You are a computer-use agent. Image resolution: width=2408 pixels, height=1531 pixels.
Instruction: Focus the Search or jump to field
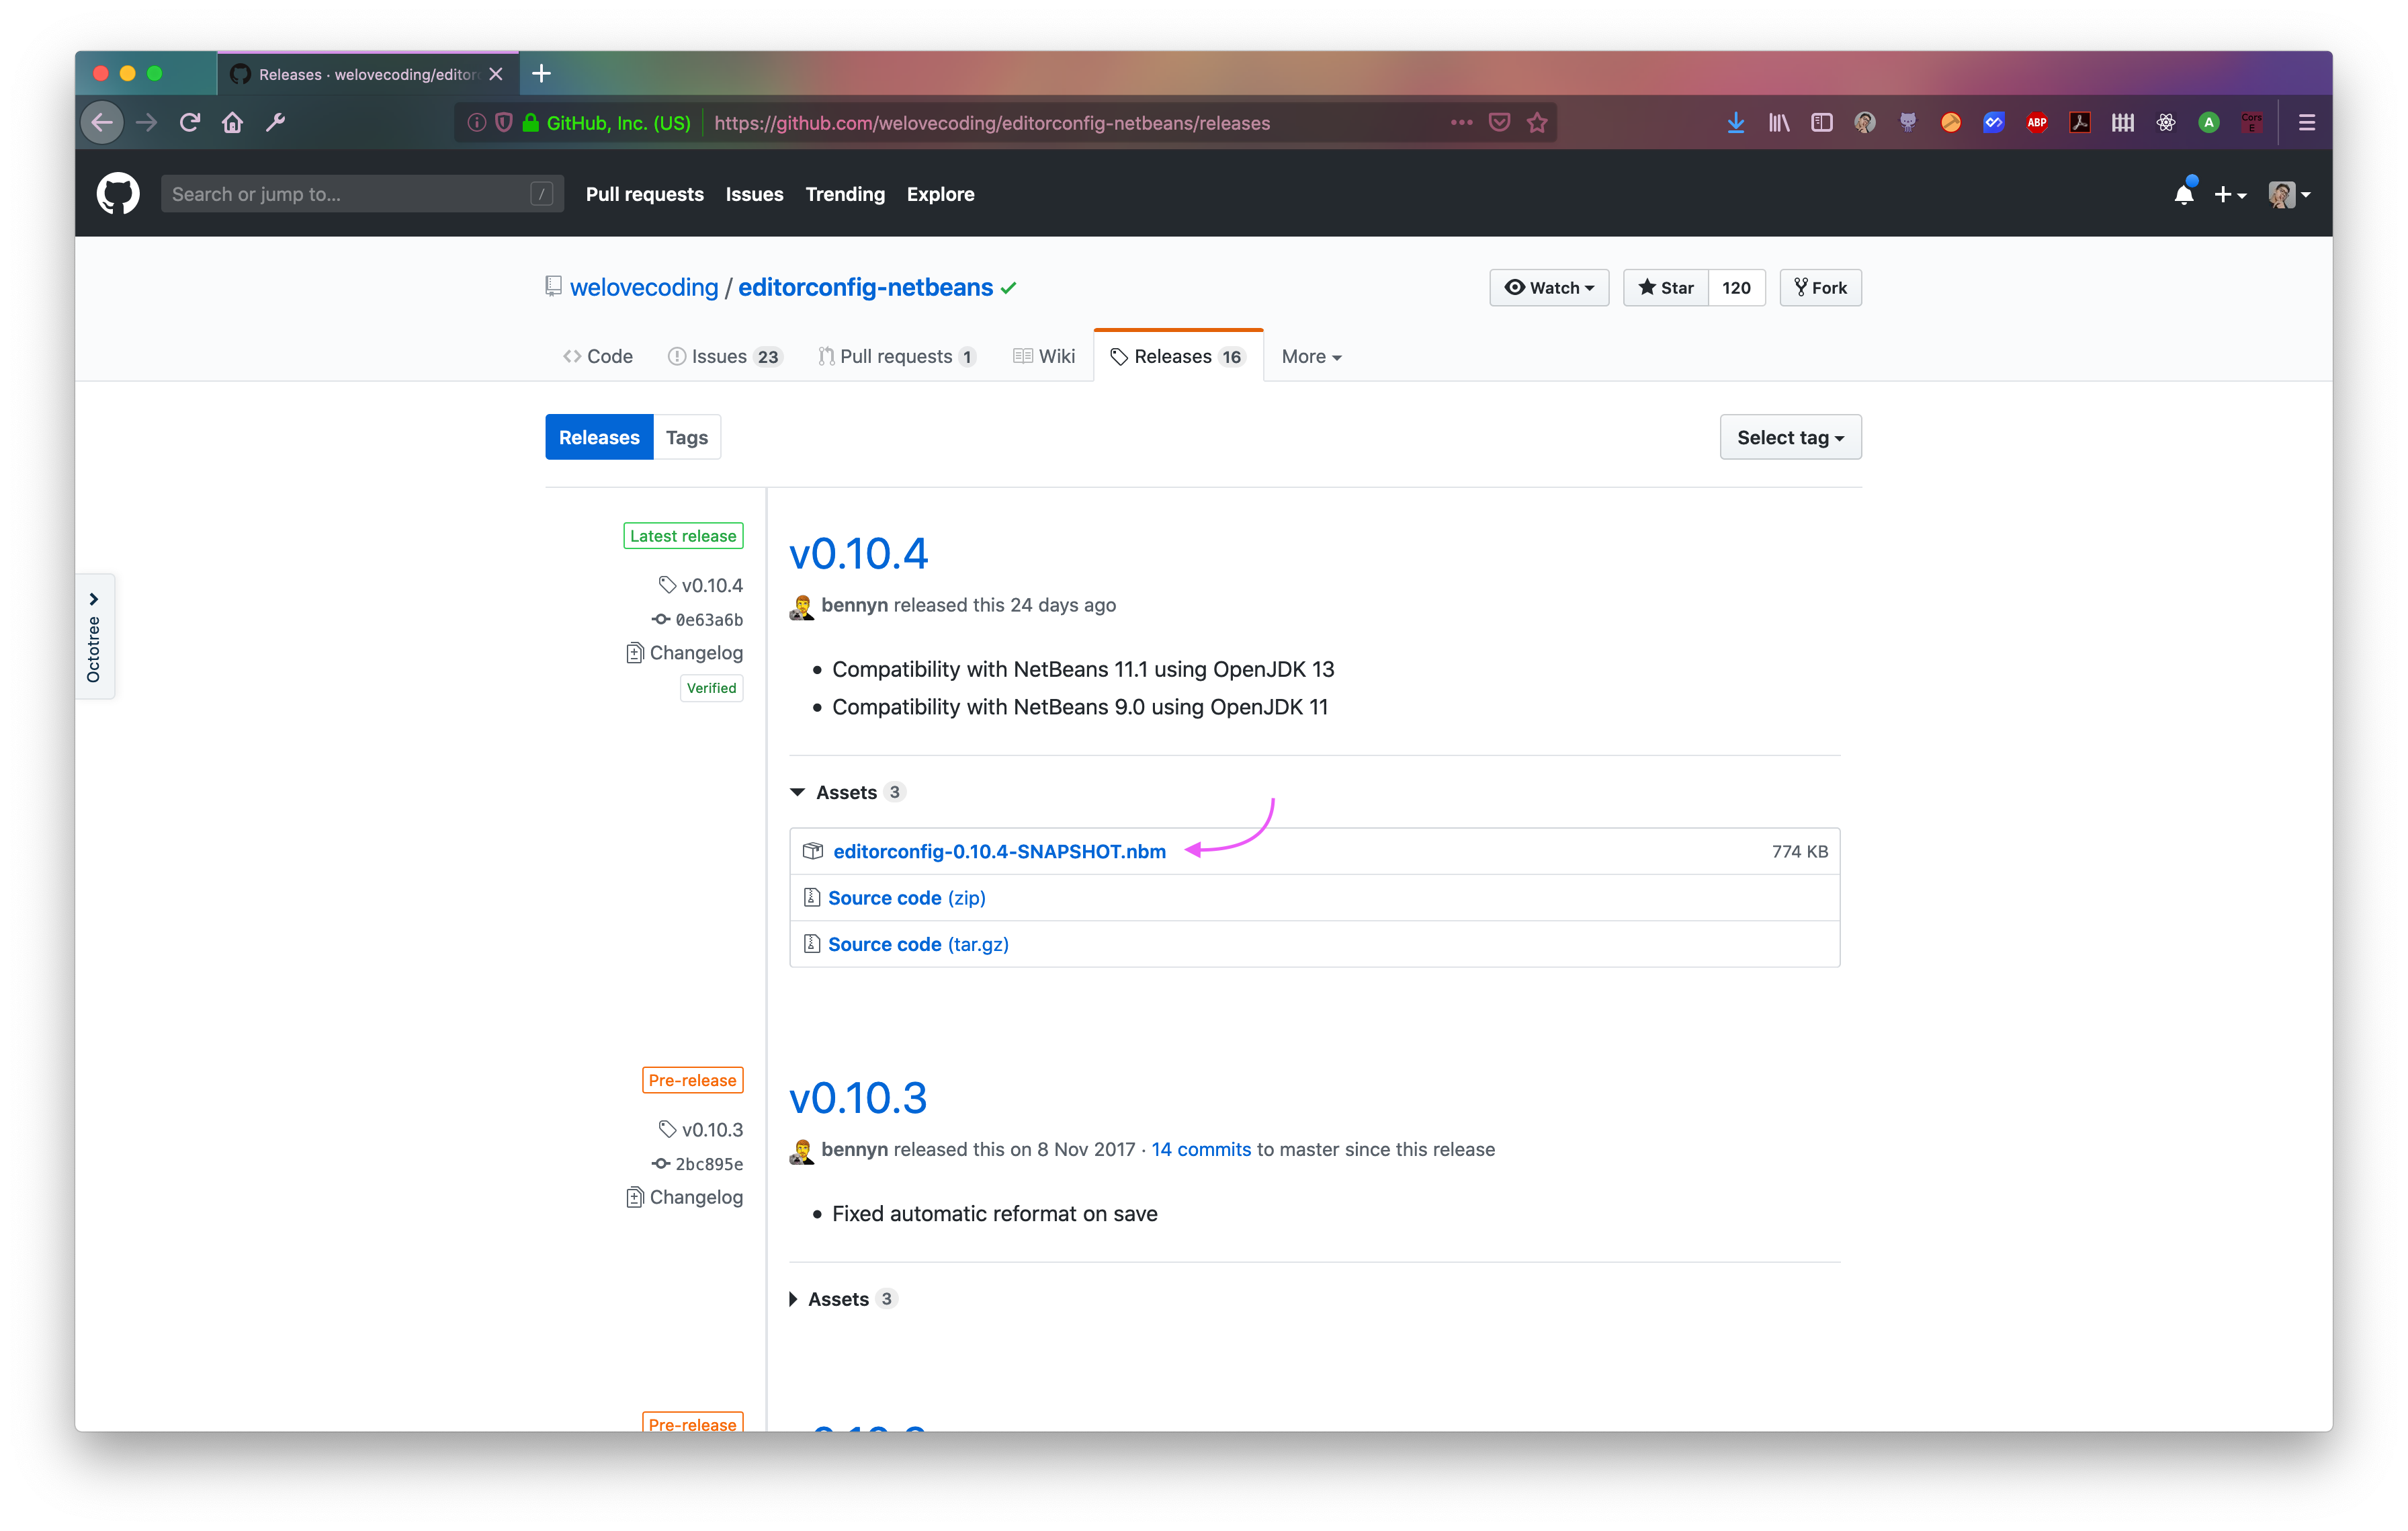click(x=362, y=194)
